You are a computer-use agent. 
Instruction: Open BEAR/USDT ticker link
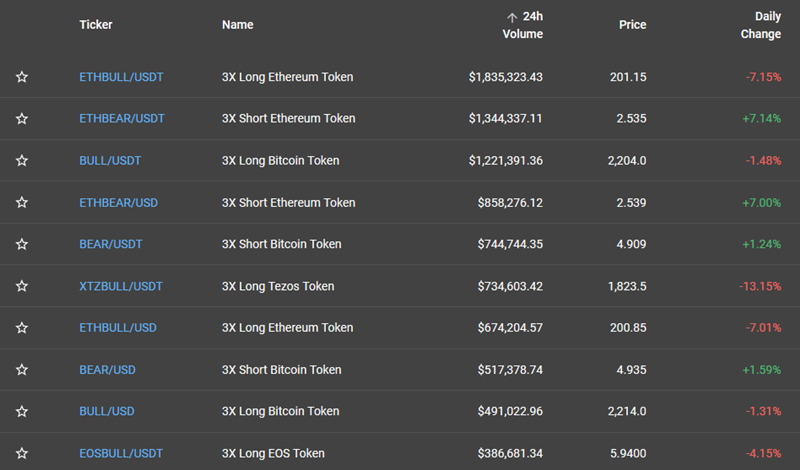point(111,244)
